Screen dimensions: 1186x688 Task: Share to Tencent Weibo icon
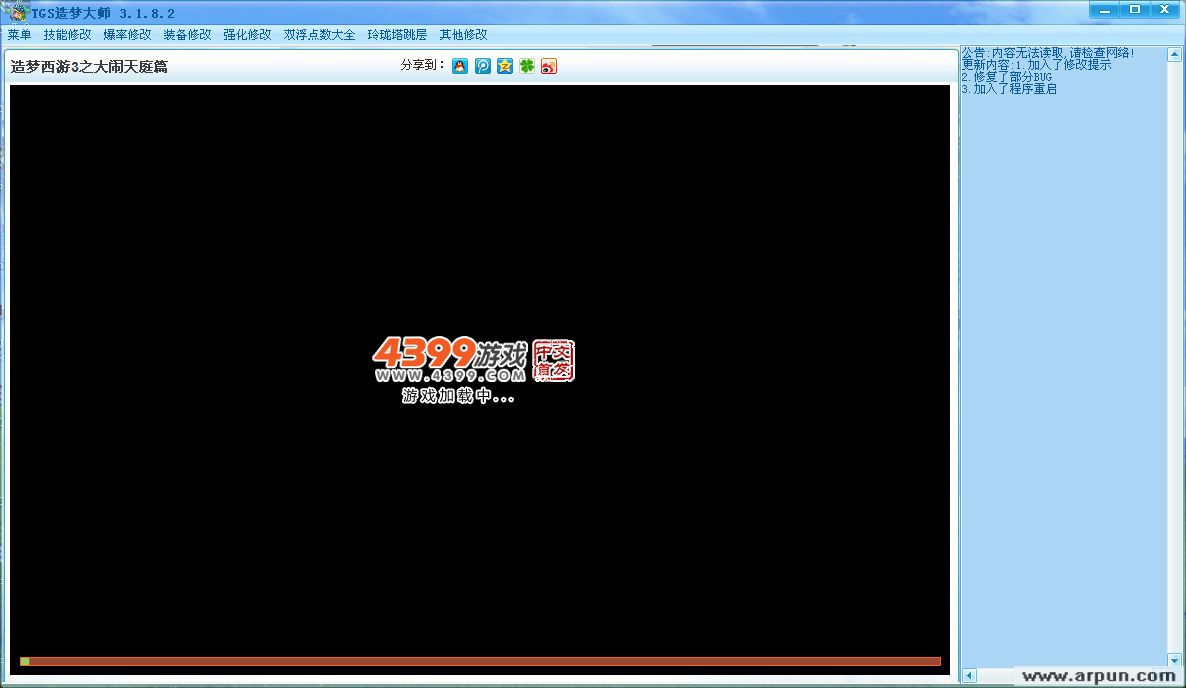[x=483, y=67]
